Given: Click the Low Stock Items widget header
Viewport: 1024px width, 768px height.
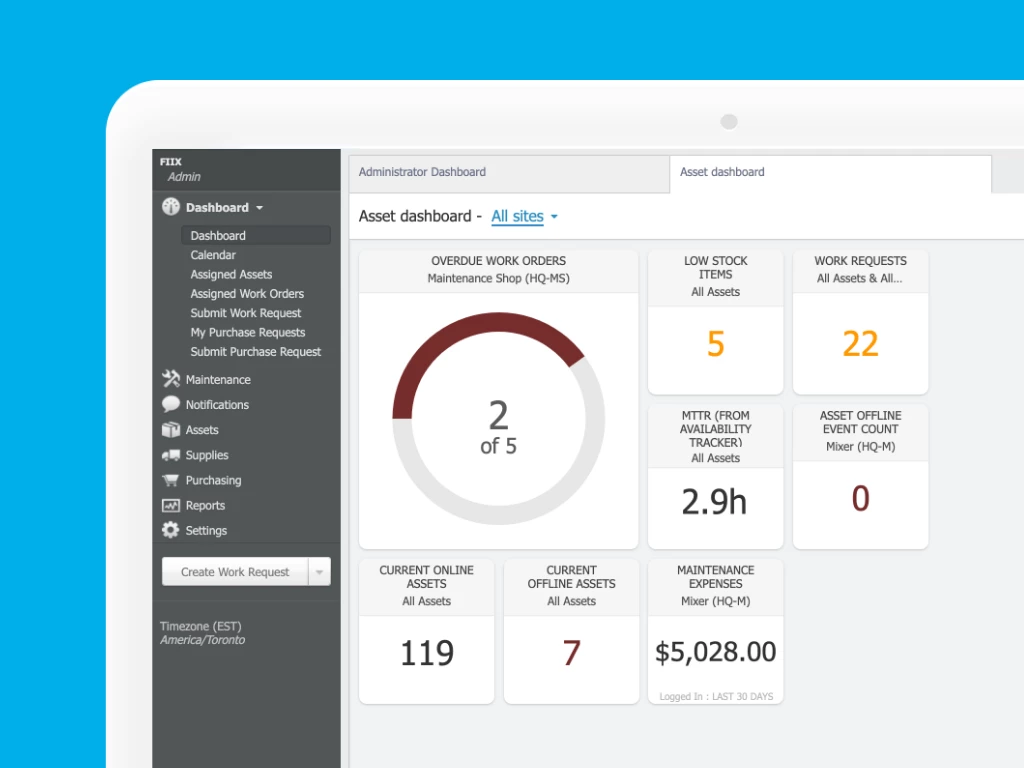Looking at the screenshot, I should [715, 277].
